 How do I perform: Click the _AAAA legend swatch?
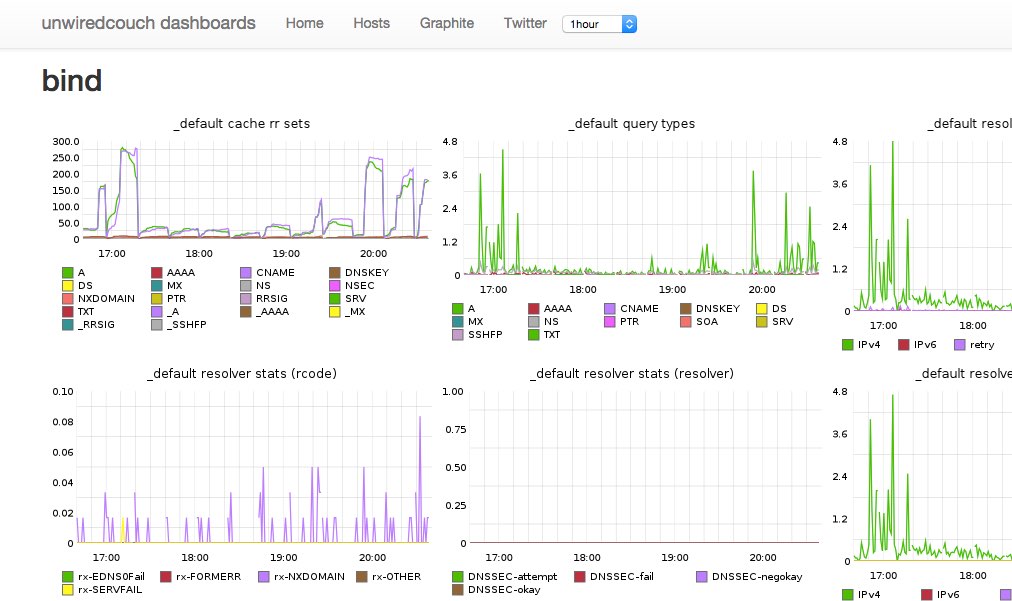pos(246,311)
